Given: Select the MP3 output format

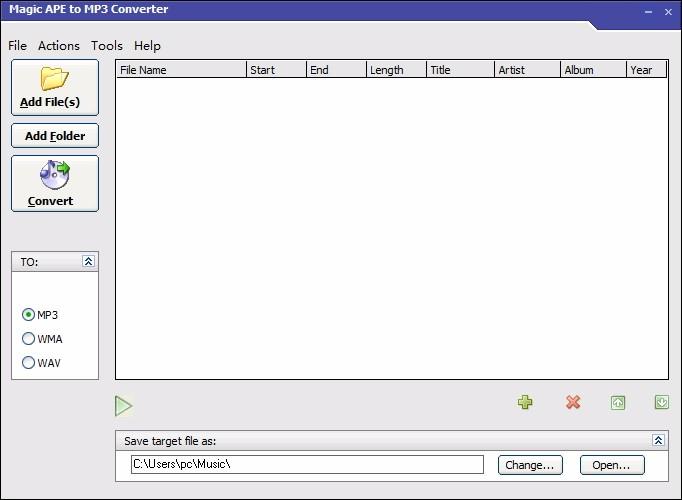Looking at the screenshot, I should pos(40,314).
